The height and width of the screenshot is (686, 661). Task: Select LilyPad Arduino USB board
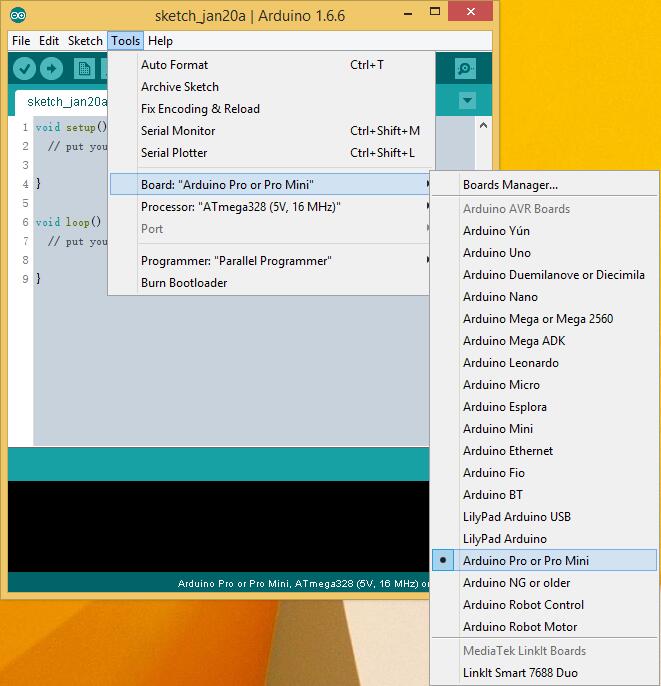544,517
